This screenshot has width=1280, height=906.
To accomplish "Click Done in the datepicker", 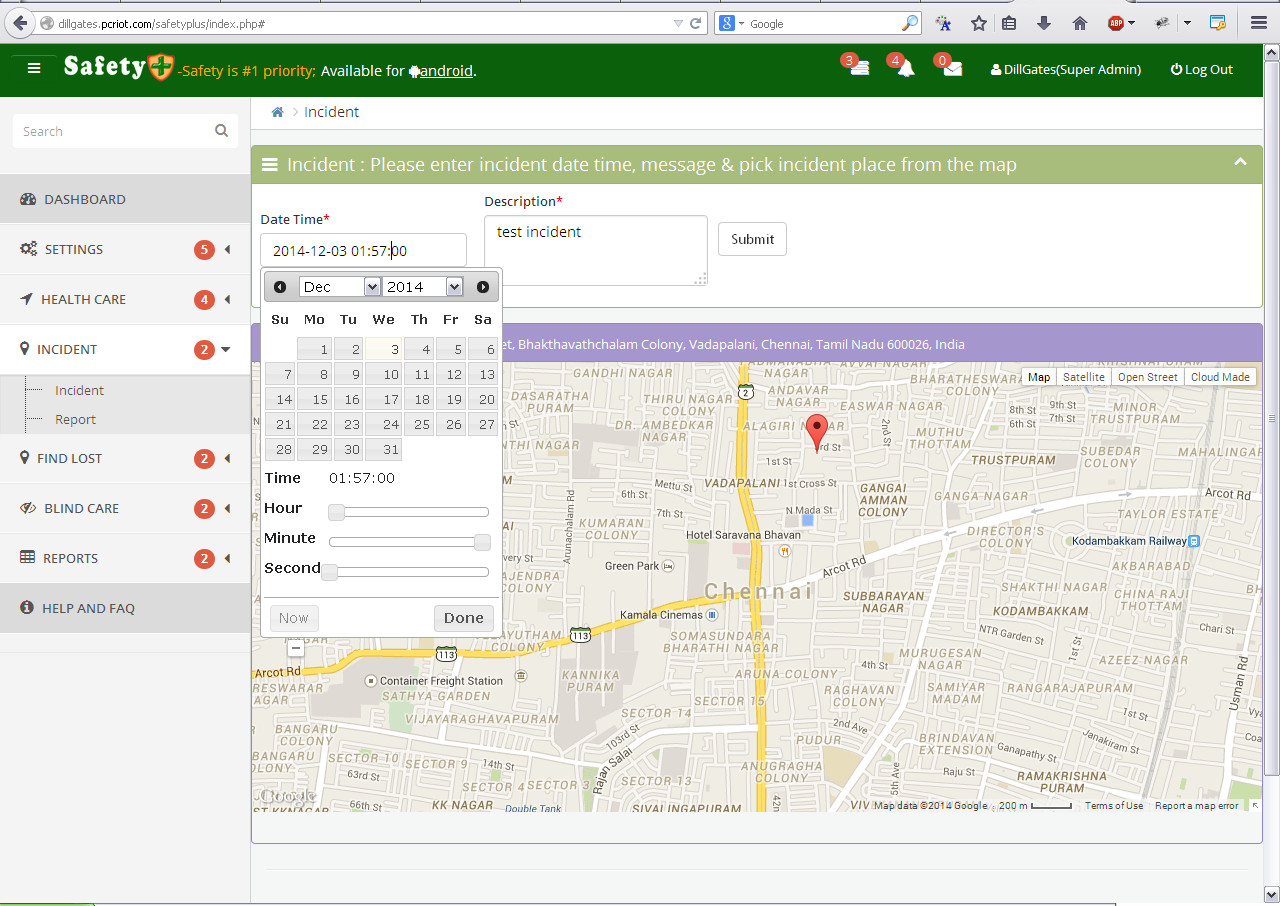I will pos(464,618).
